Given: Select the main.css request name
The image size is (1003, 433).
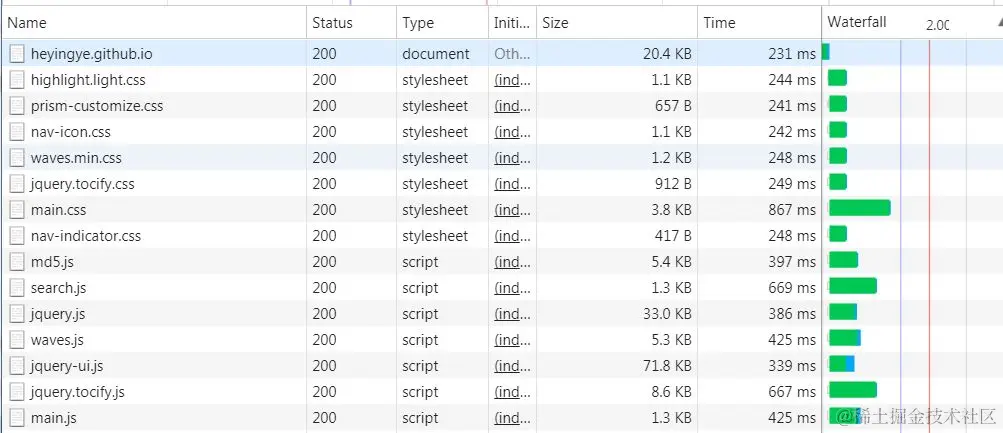Looking at the screenshot, I should click(x=58, y=210).
